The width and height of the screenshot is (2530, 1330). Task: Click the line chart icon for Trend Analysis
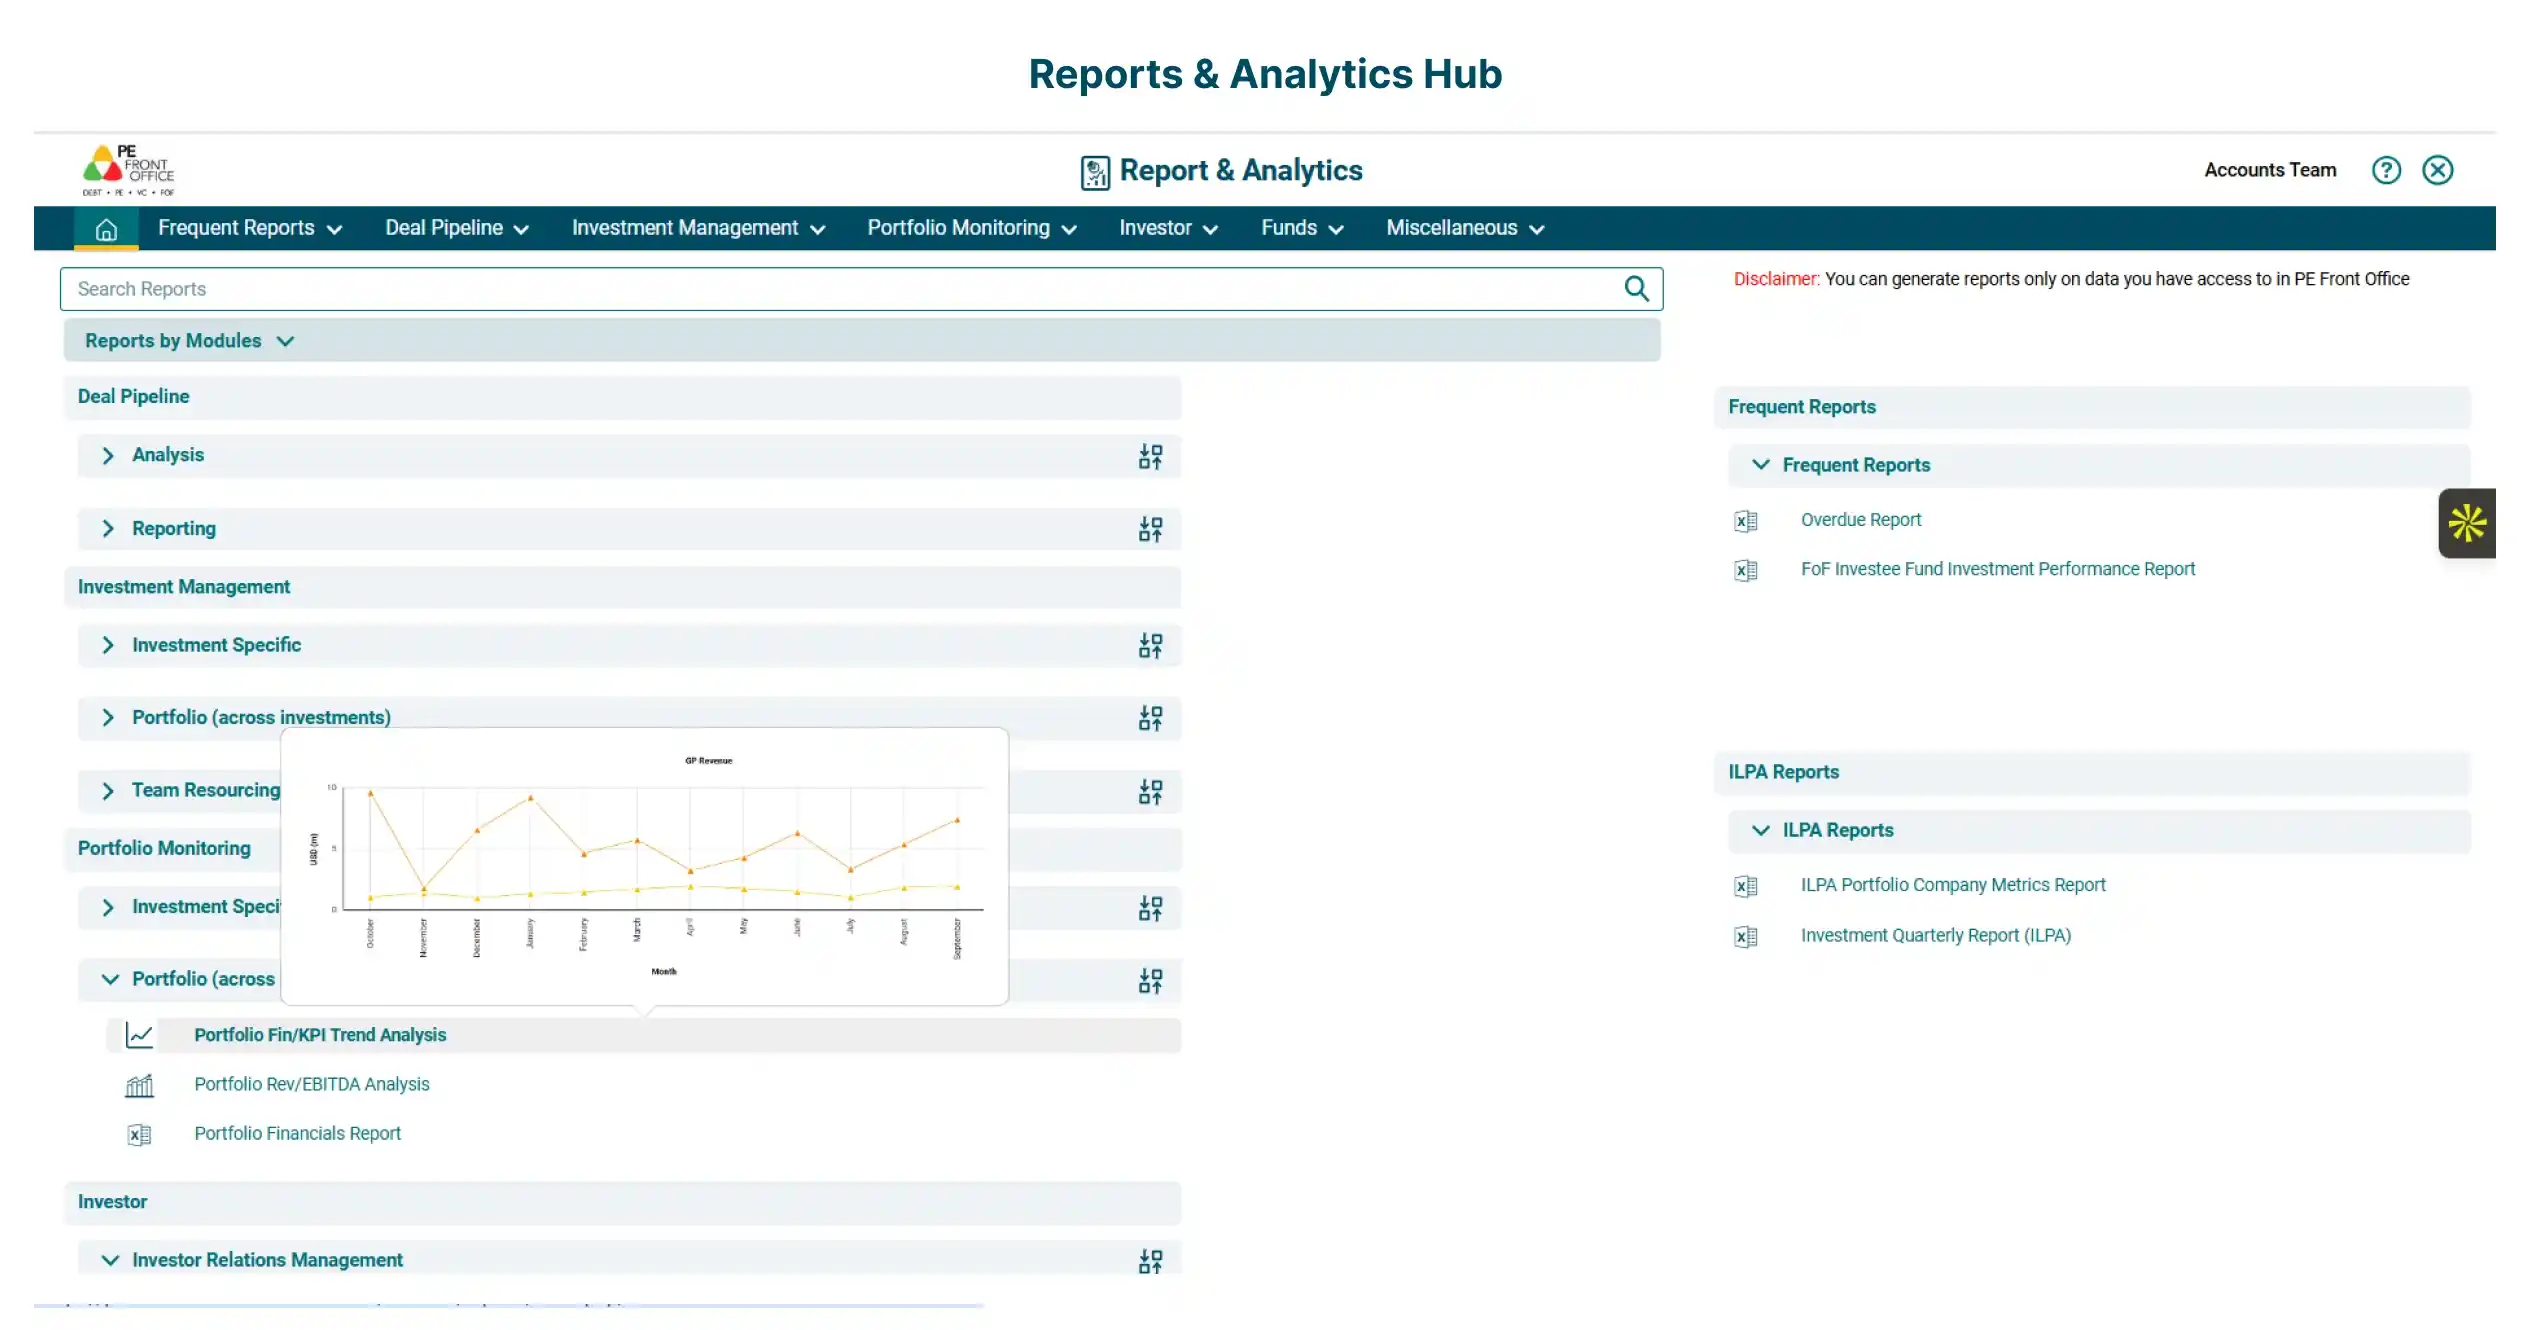[139, 1035]
